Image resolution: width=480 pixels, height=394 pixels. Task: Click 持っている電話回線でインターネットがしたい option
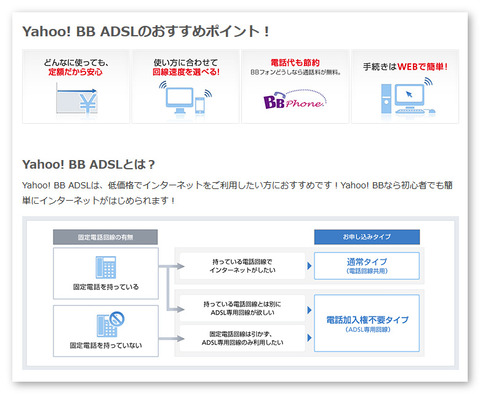point(242,266)
